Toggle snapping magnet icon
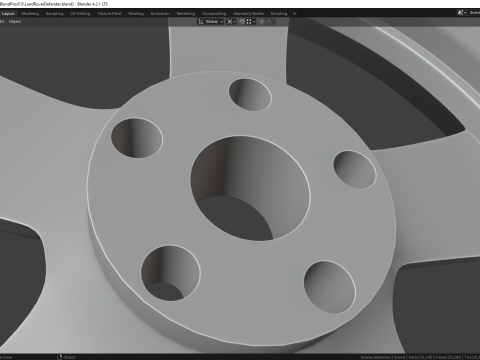480x360 pixels. pos(242,22)
